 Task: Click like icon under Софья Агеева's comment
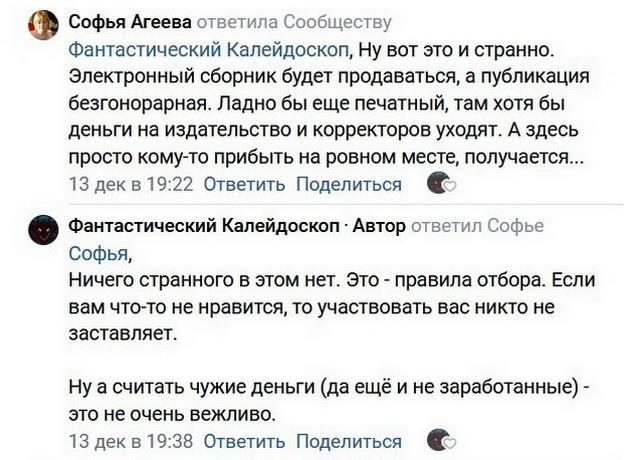click(x=441, y=184)
